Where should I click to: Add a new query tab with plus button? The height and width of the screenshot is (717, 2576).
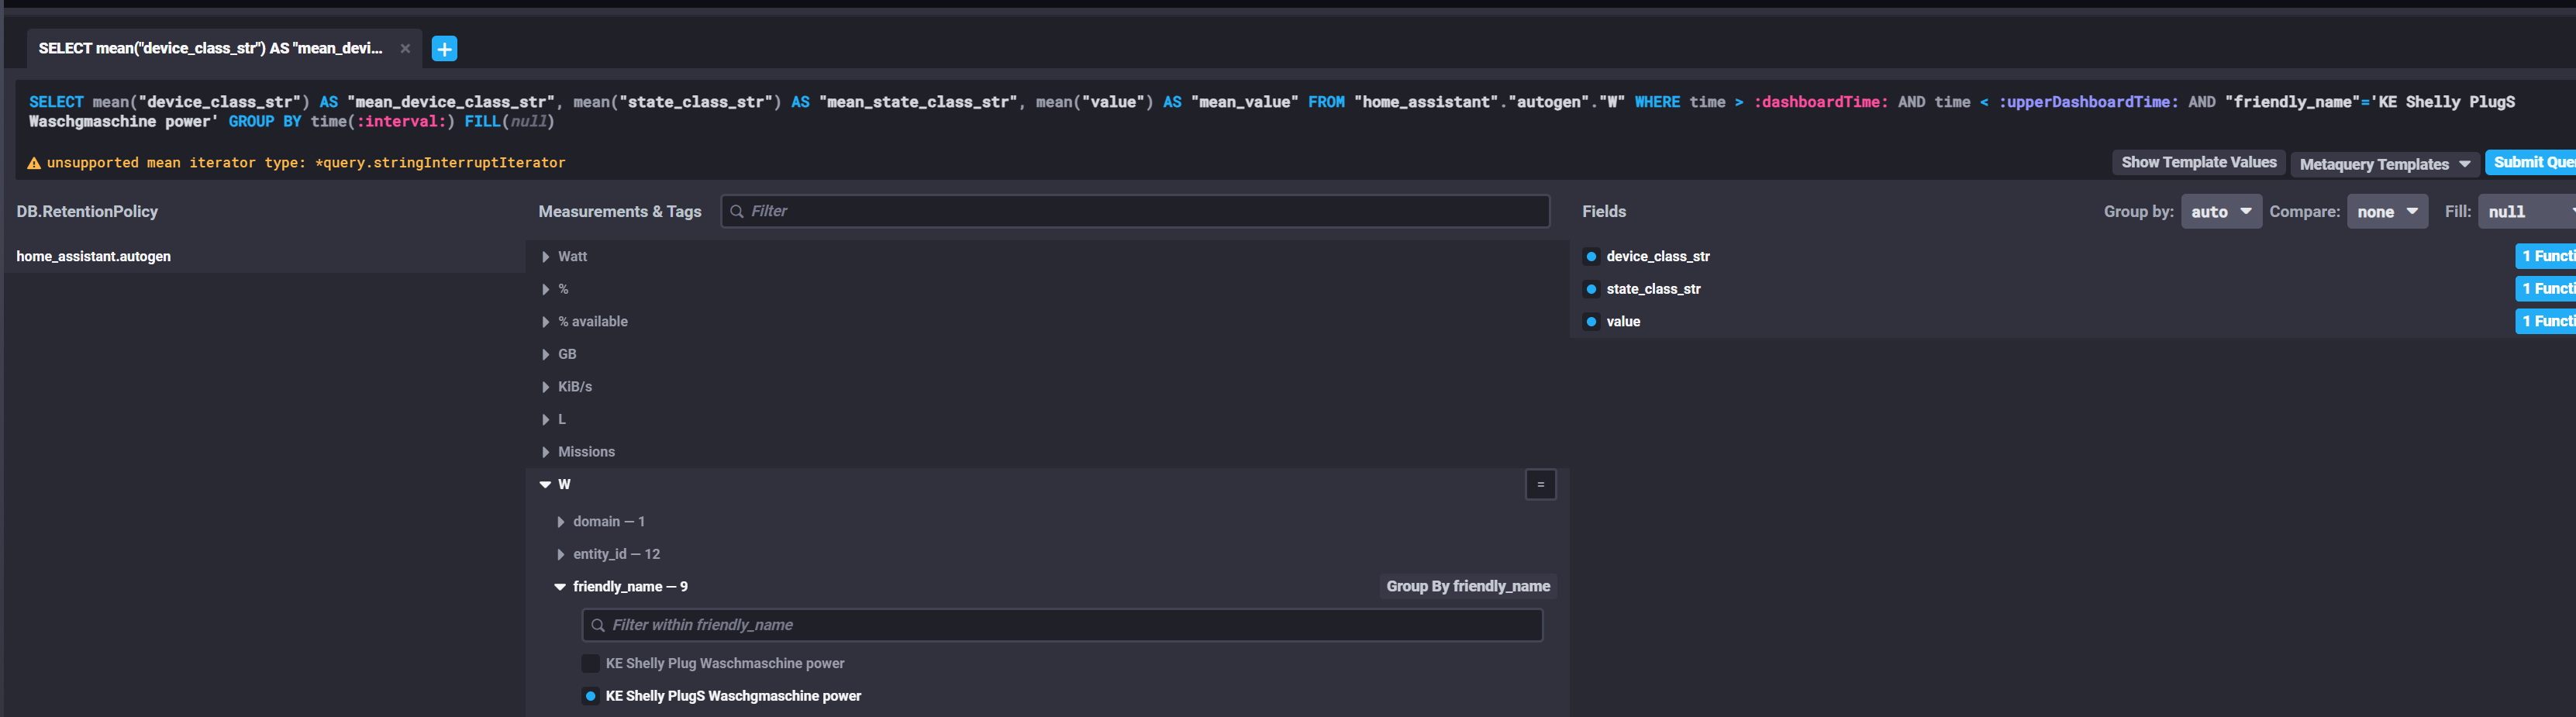click(x=444, y=48)
